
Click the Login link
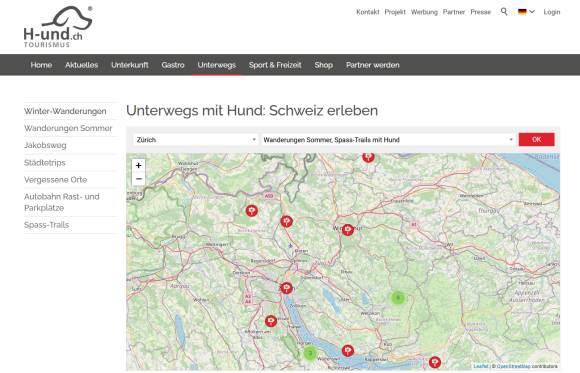pyautogui.click(x=552, y=12)
